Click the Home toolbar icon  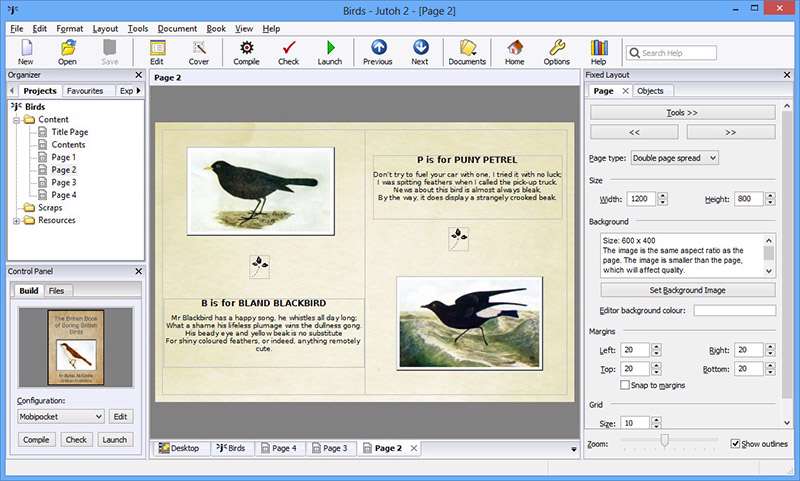tap(514, 51)
